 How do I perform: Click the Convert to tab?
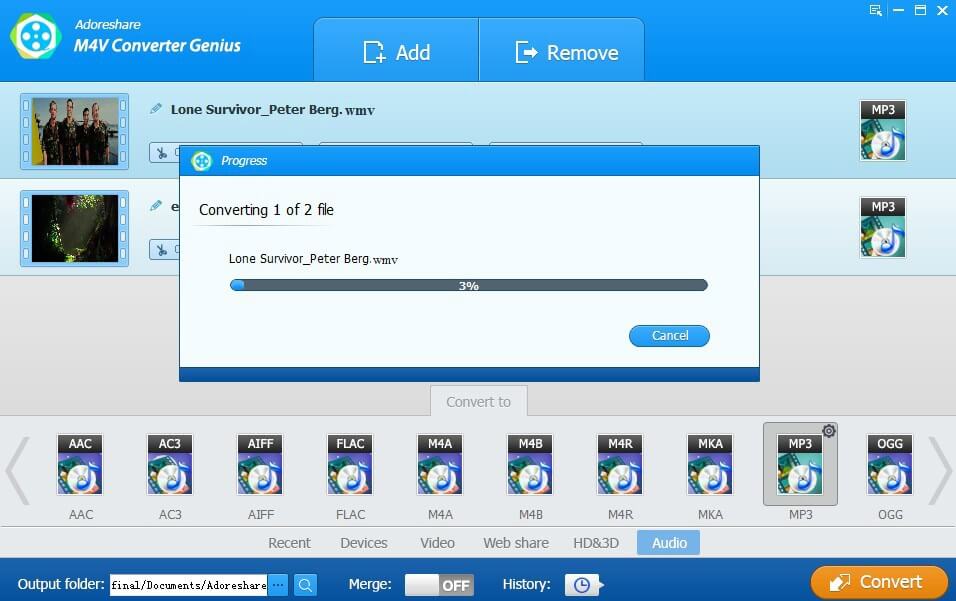point(479,402)
